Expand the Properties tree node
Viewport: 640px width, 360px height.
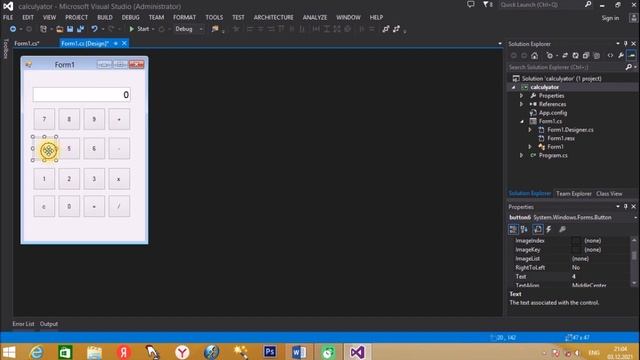(x=521, y=96)
